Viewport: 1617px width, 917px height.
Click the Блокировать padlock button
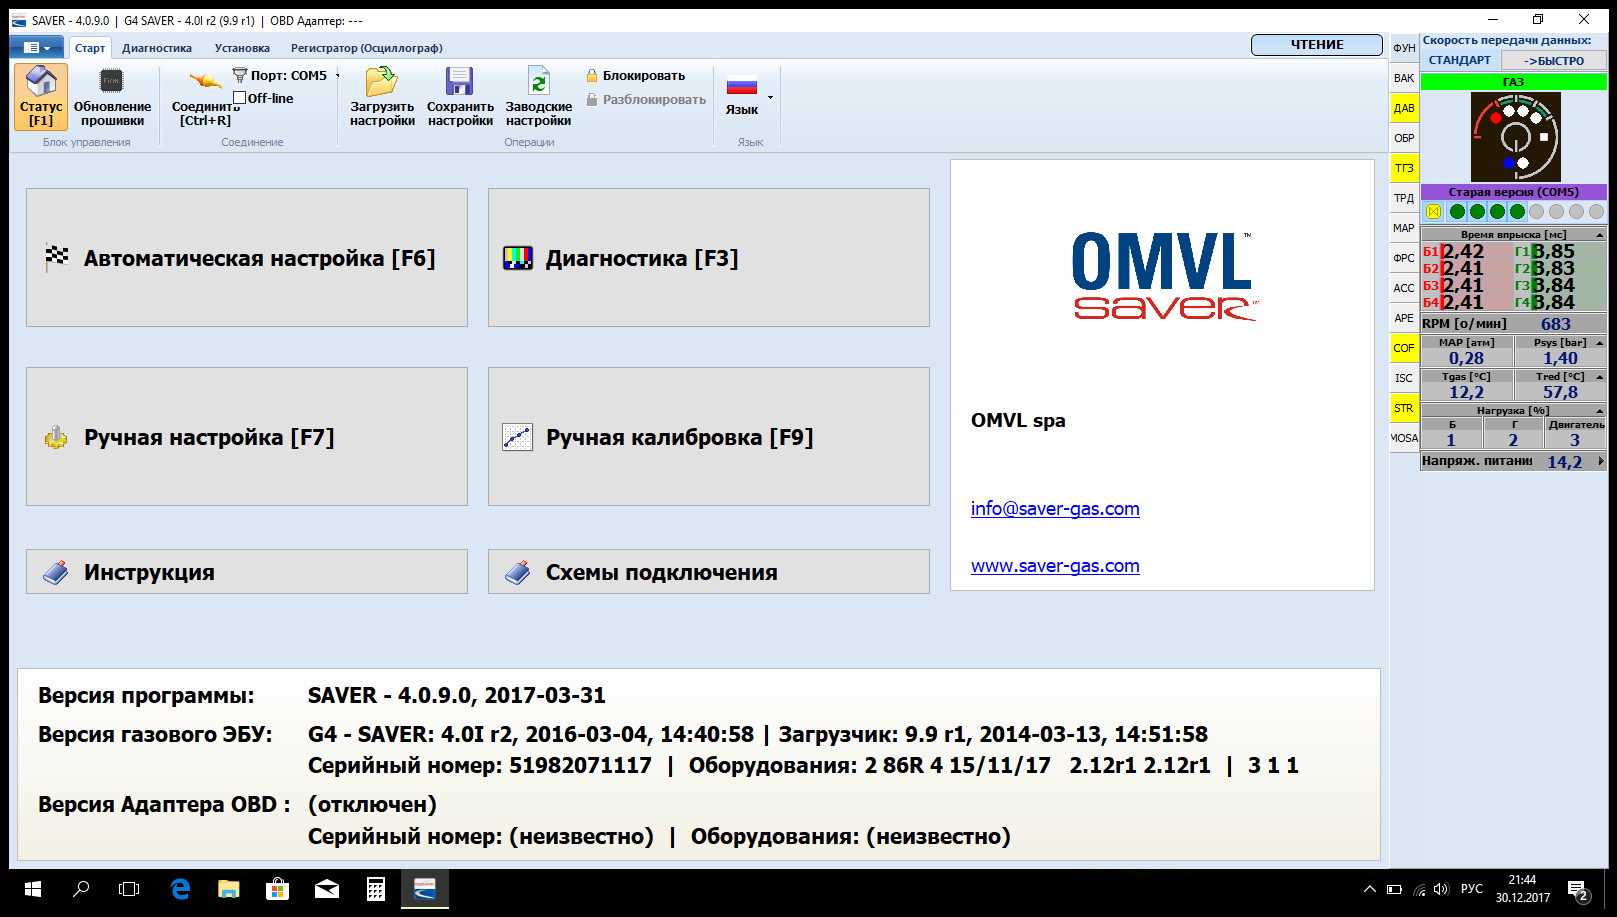tap(636, 76)
